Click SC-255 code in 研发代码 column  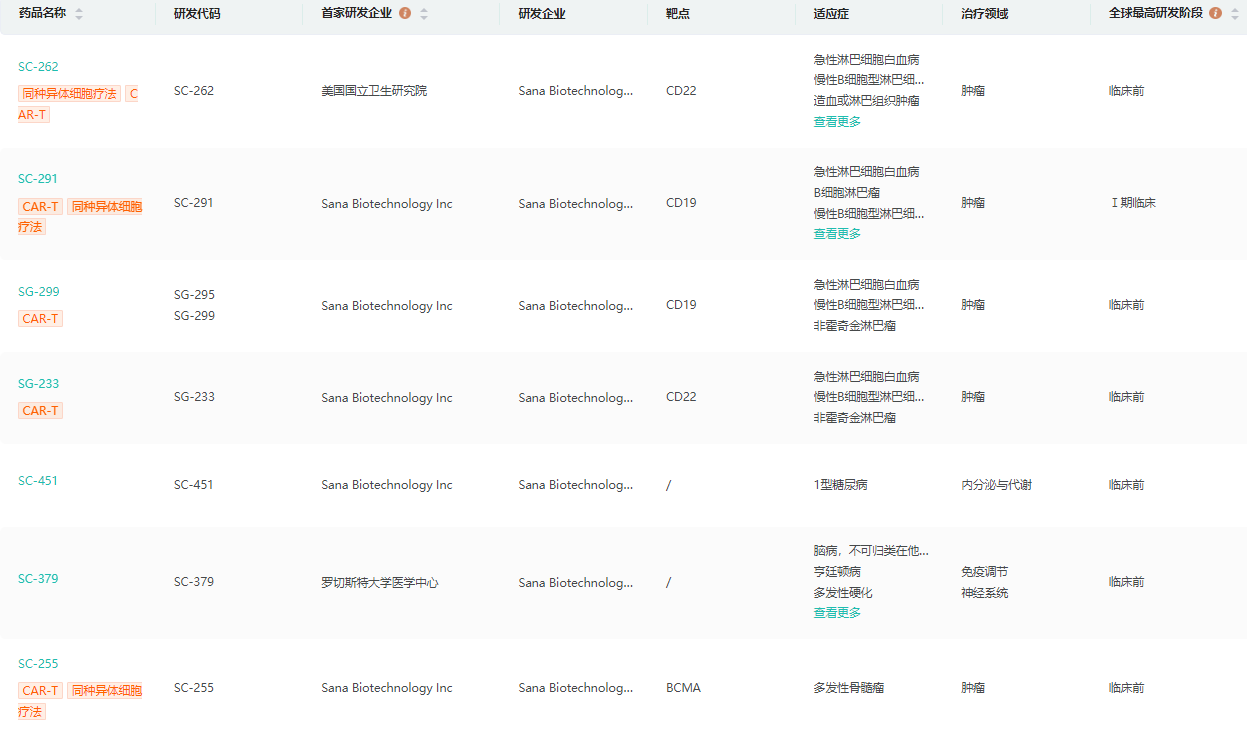194,688
